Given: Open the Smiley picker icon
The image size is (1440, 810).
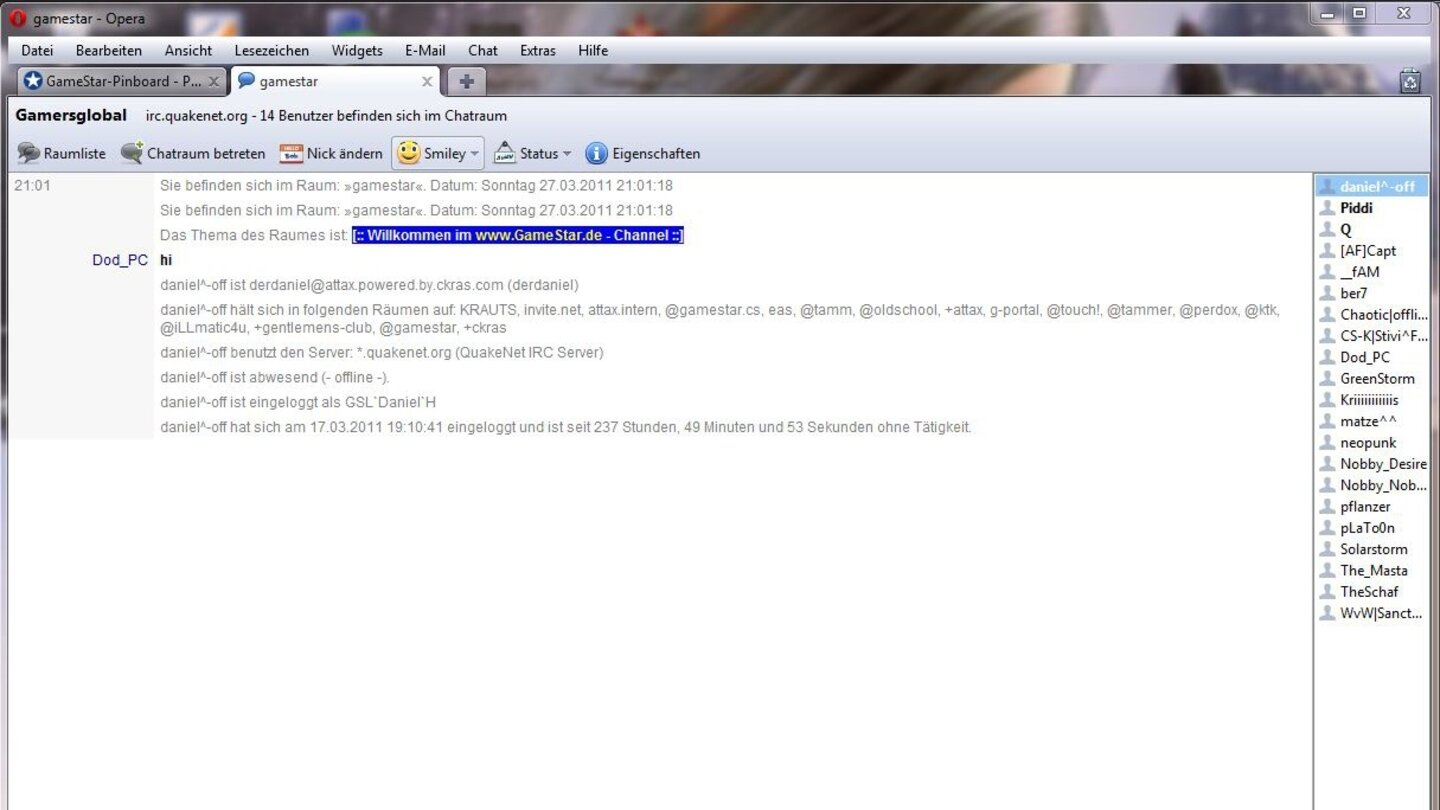Looking at the screenshot, I should coord(408,153).
